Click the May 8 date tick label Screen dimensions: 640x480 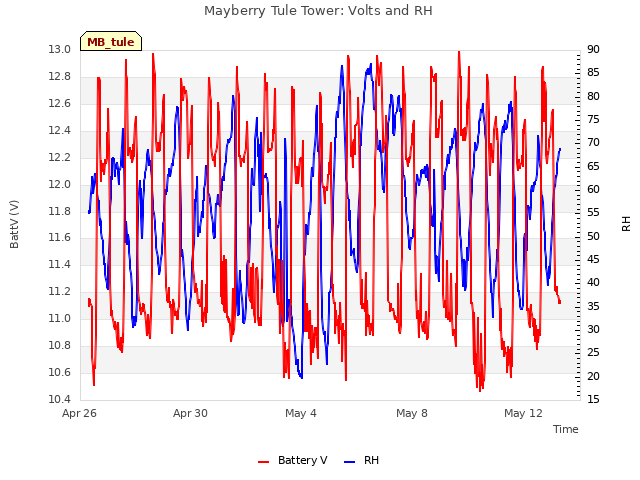(412, 413)
